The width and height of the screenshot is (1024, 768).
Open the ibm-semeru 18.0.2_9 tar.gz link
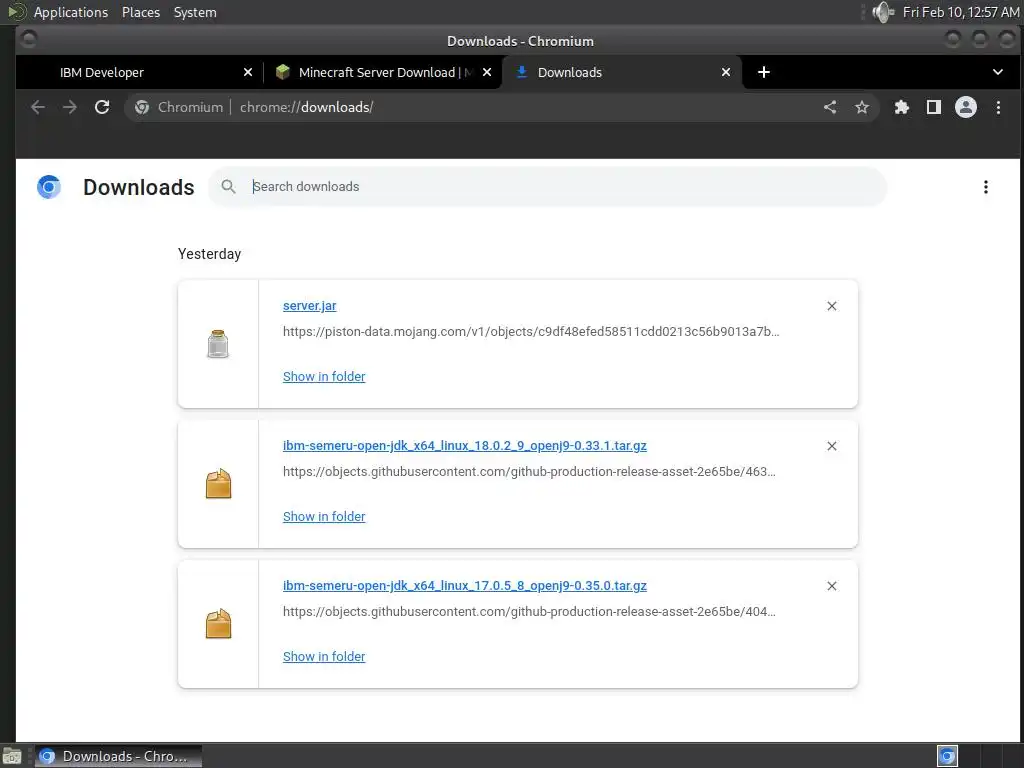coord(464,445)
